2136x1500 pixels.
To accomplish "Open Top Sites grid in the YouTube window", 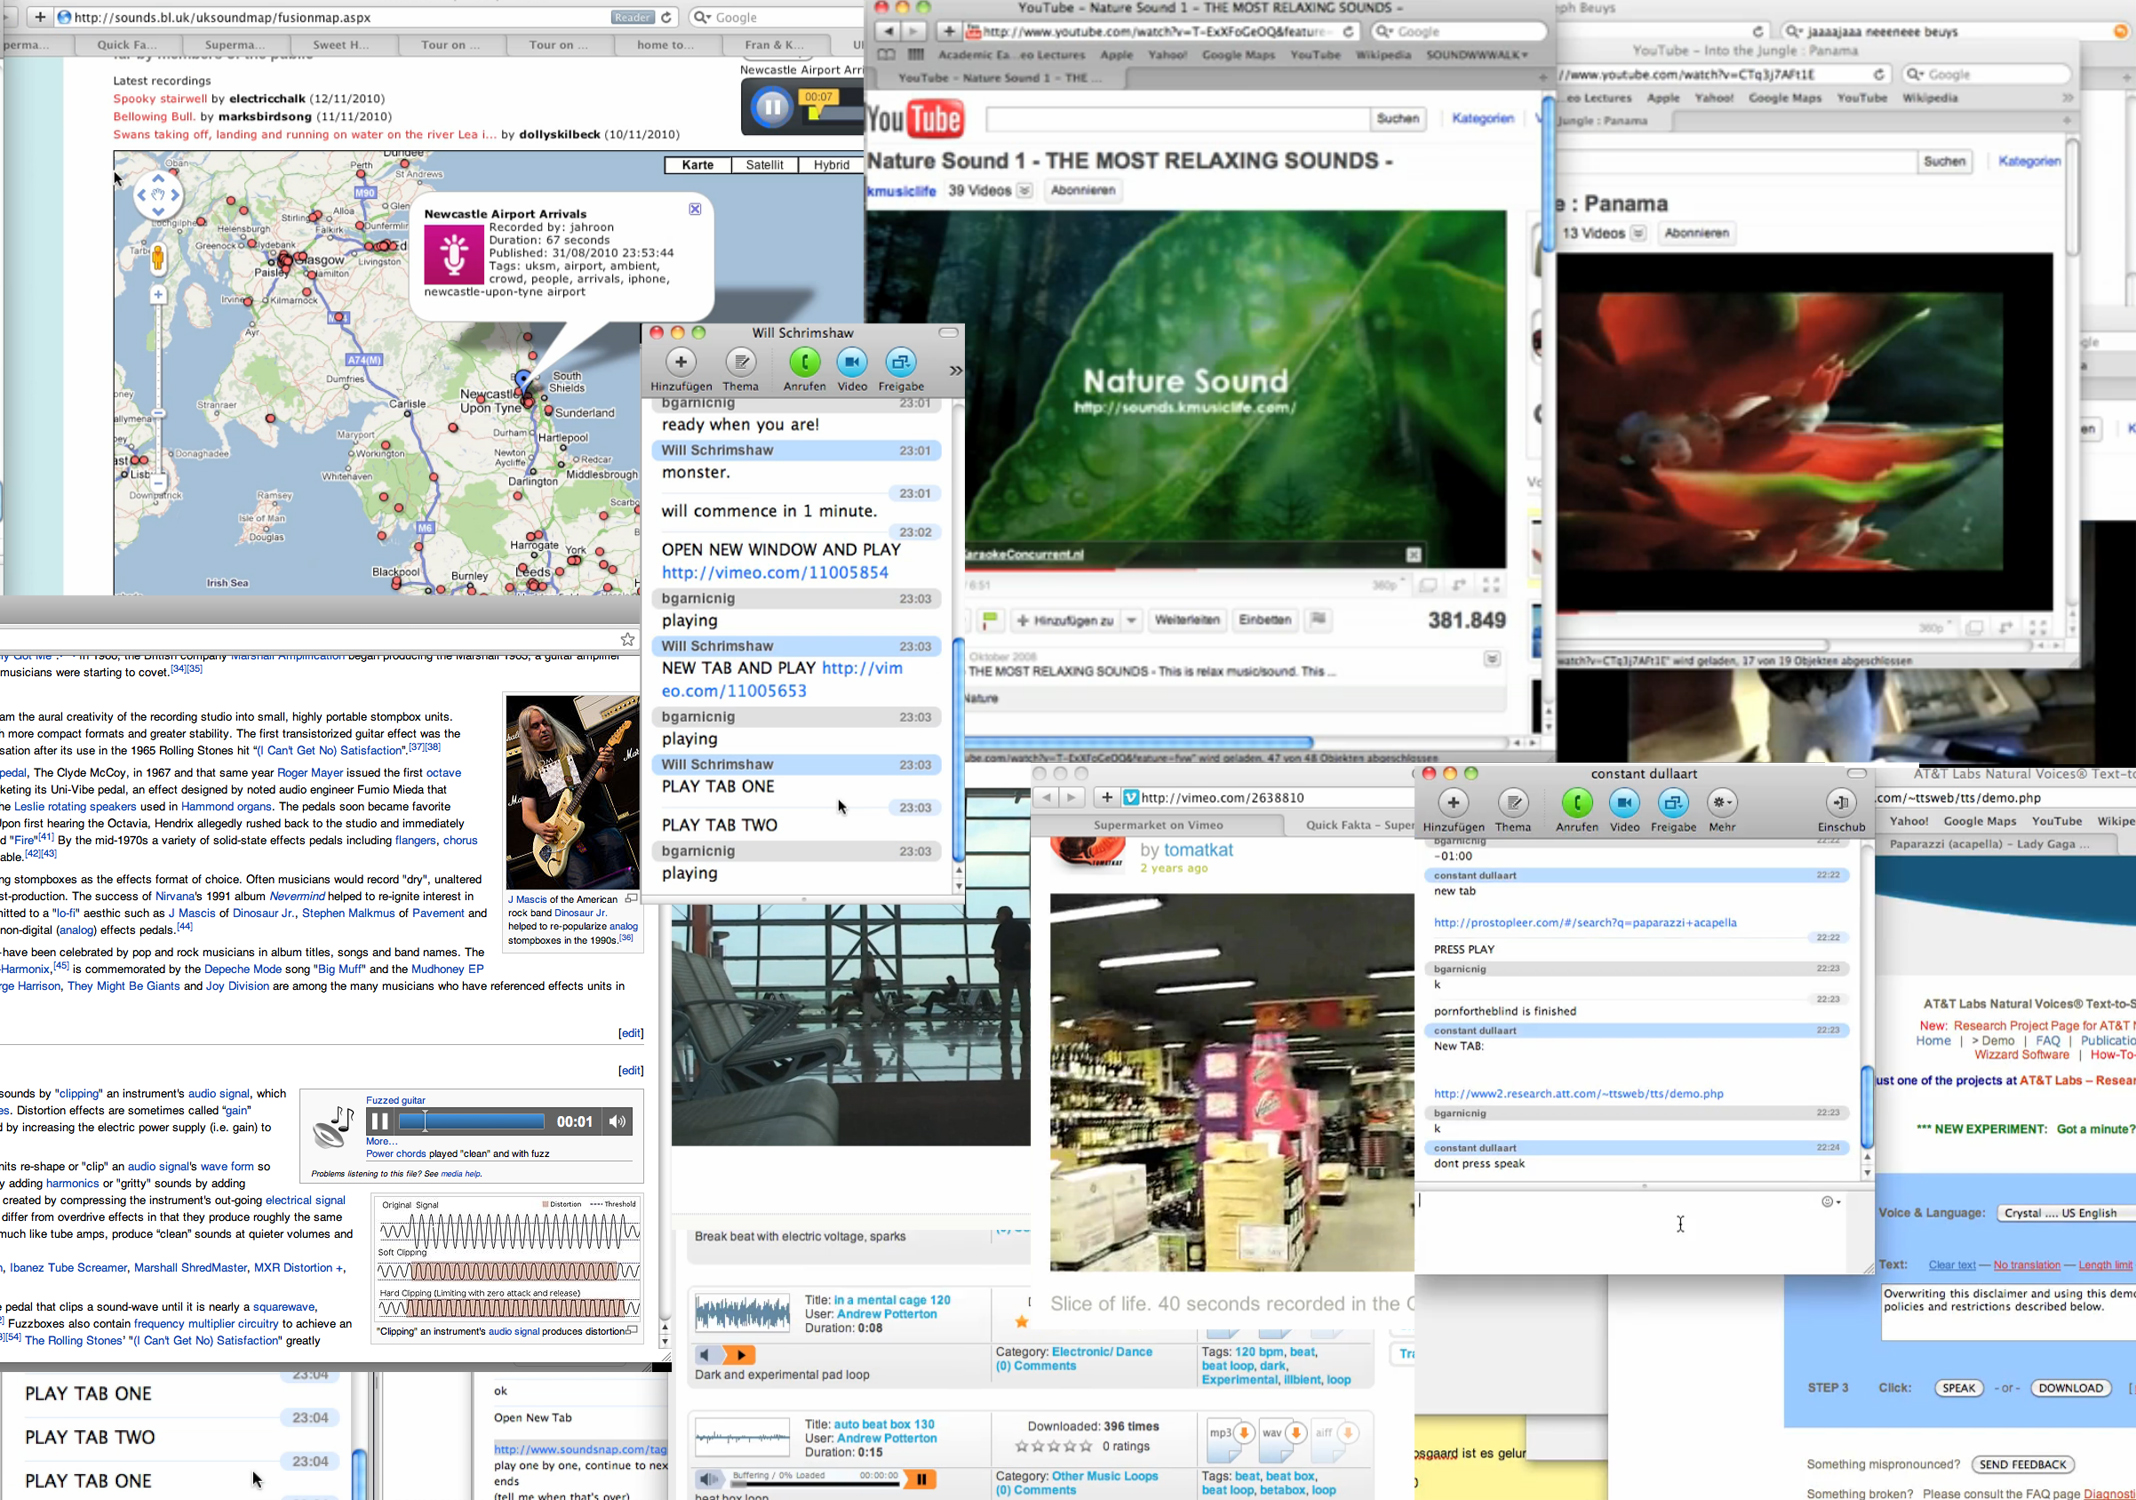I will (x=915, y=55).
